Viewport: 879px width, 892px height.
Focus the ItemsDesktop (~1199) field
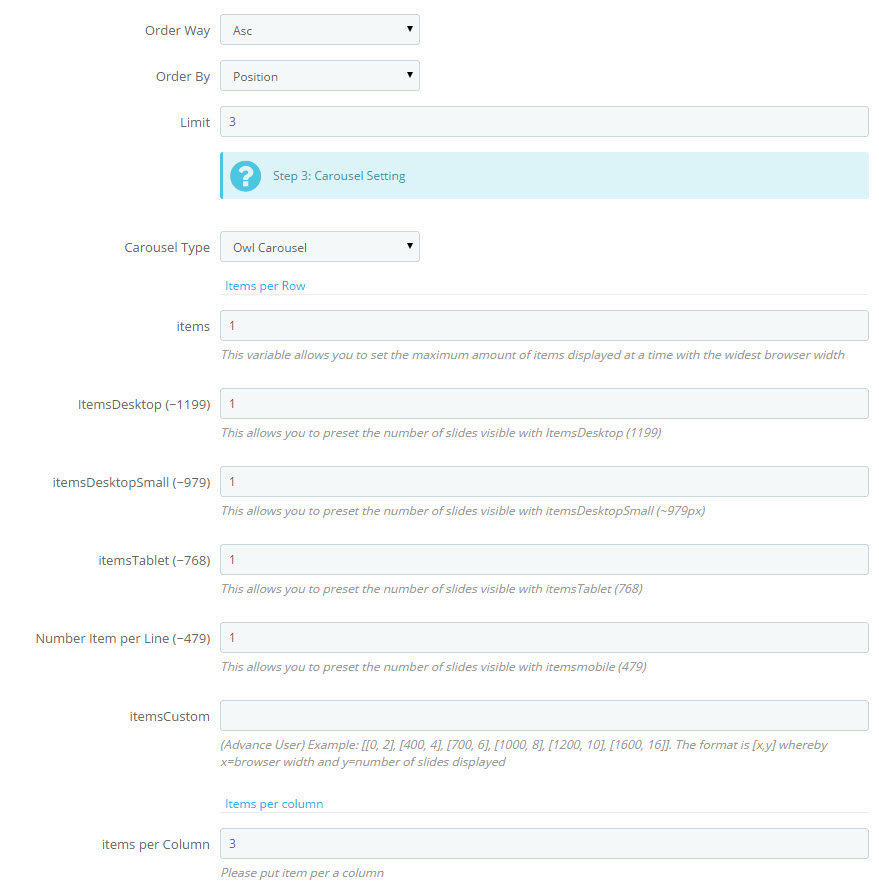click(544, 404)
